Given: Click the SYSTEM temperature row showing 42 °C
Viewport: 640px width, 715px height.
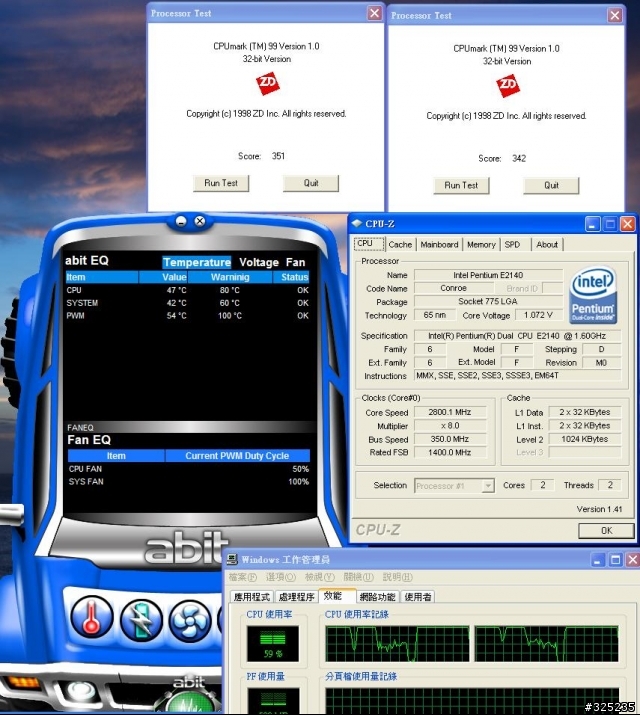Looking at the screenshot, I should (187, 303).
